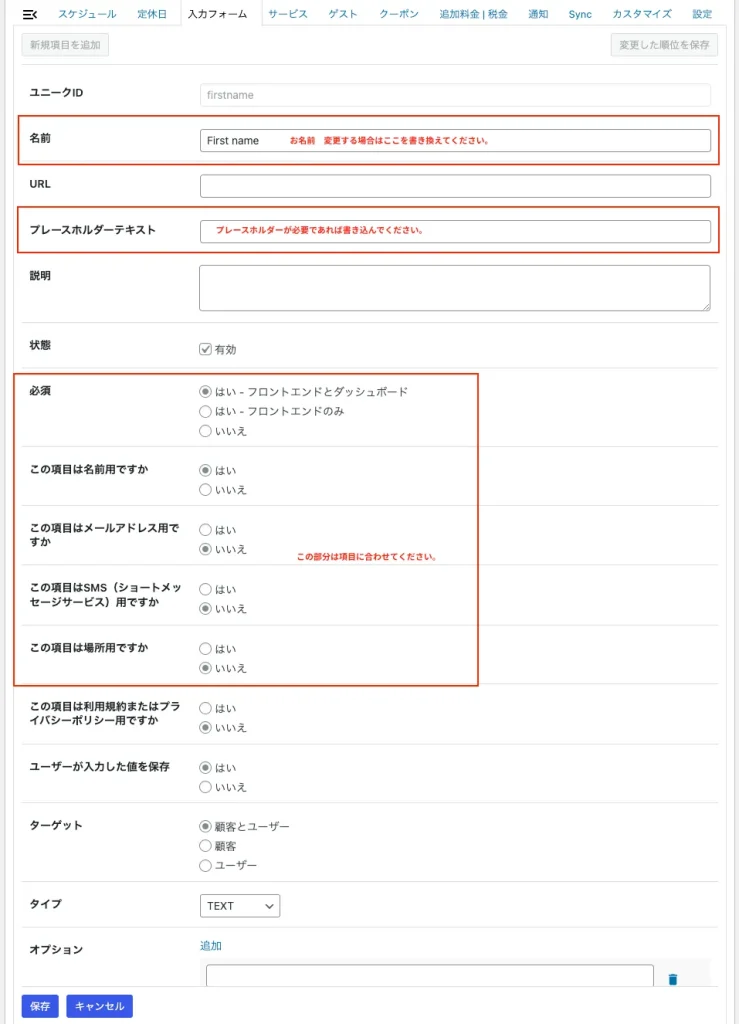
Task: Select いいえ for 利用規約またはプライバシーポリシー用
Action: [x=205, y=728]
